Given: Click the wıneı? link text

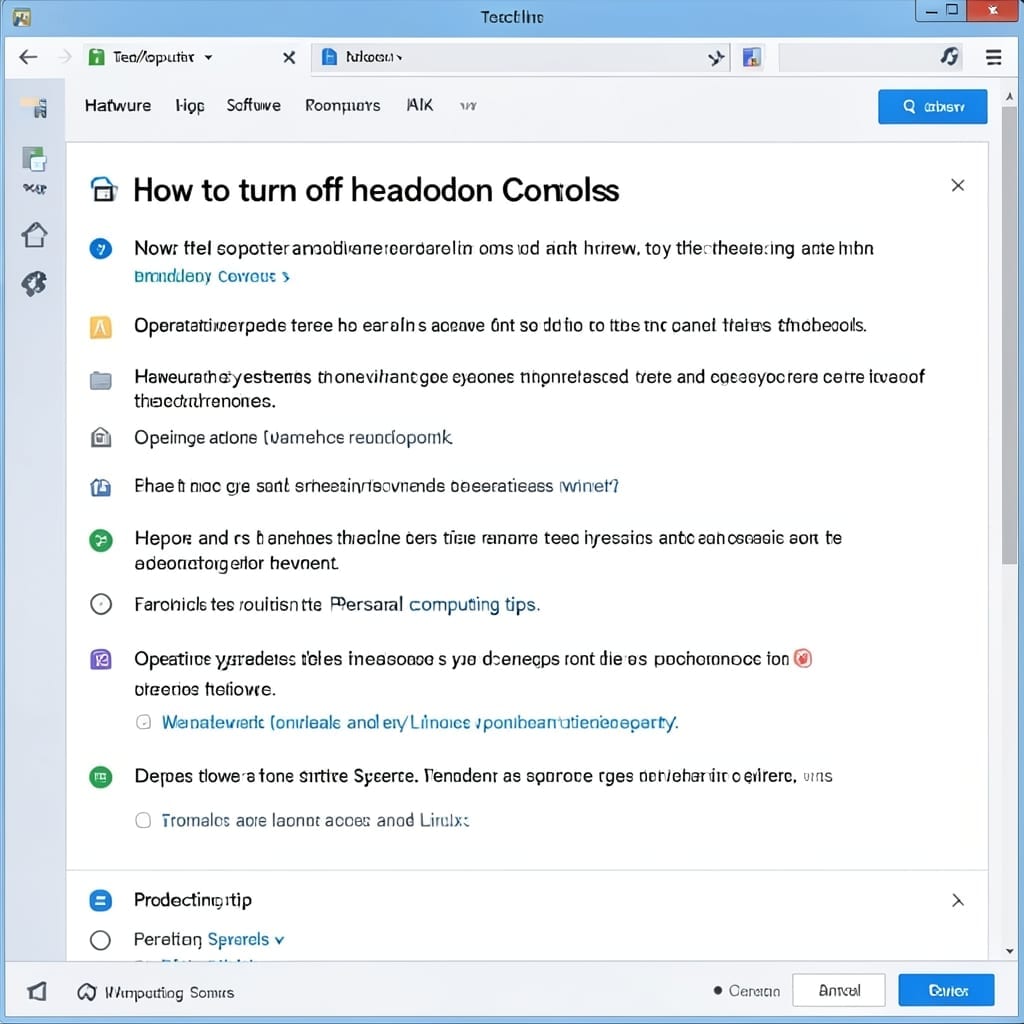Looking at the screenshot, I should [x=588, y=486].
